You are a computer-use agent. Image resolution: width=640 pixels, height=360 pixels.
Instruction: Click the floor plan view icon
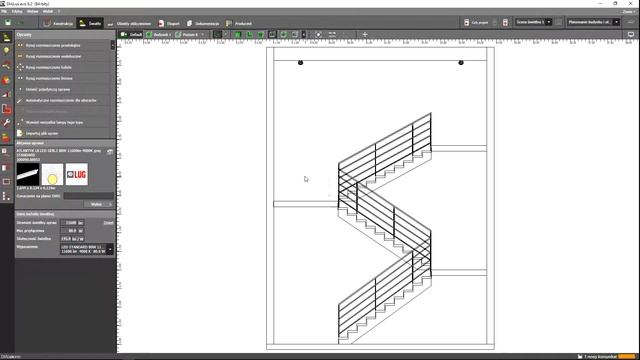249,35
